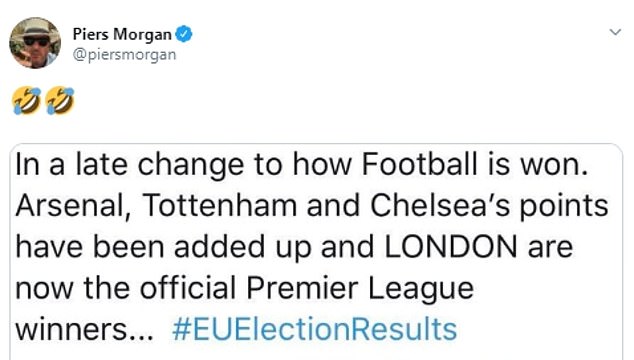The image size is (634, 360).
Task: Open the @piersmorgan handle link
Action: coord(125,55)
